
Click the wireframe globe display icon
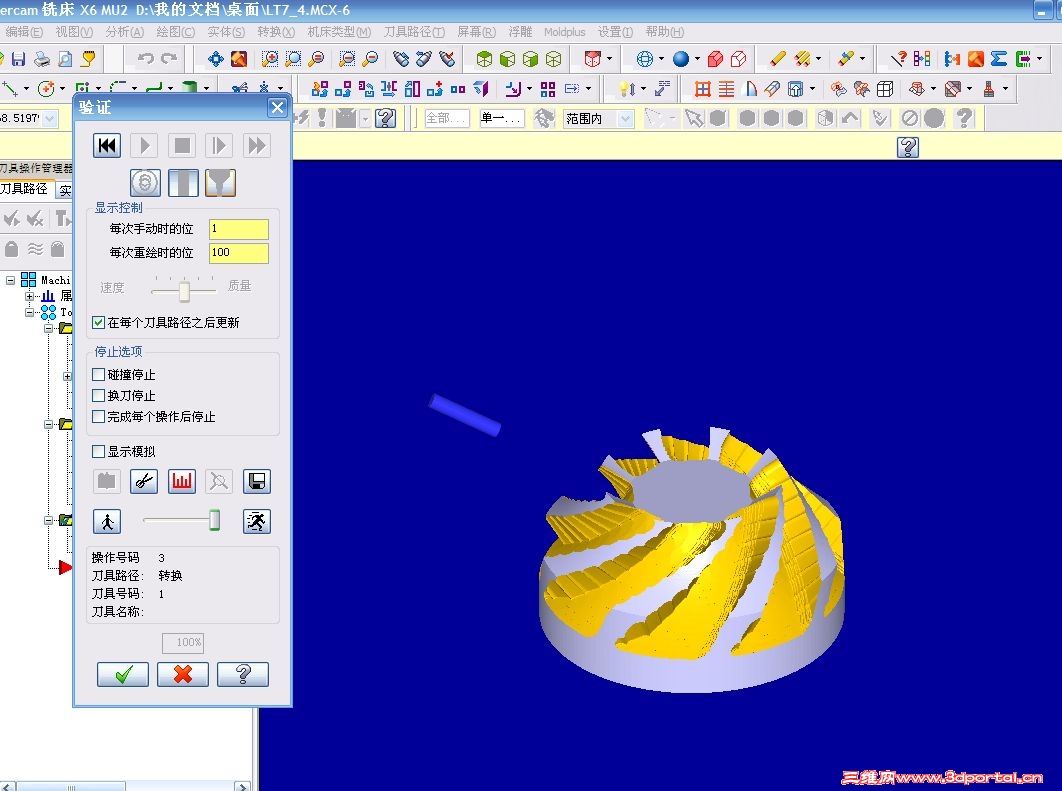tap(644, 59)
